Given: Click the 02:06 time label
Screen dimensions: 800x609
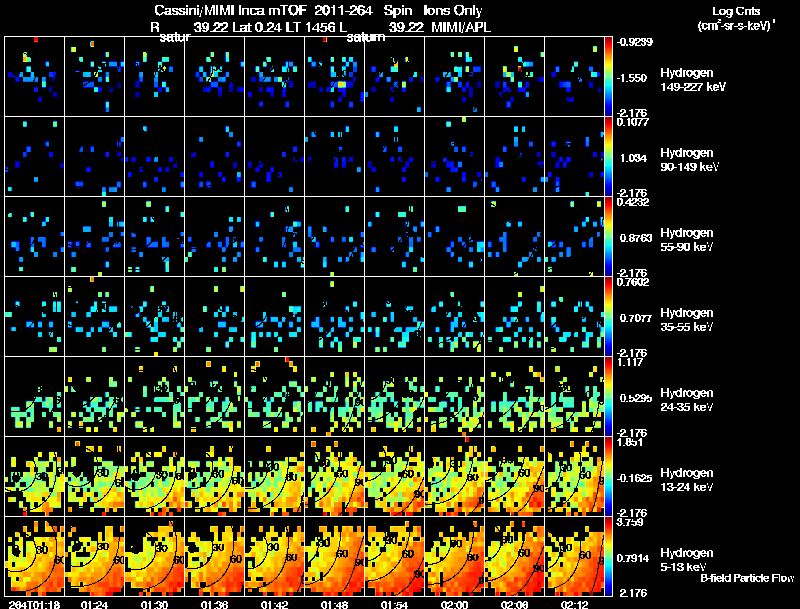Looking at the screenshot, I should [514, 605].
